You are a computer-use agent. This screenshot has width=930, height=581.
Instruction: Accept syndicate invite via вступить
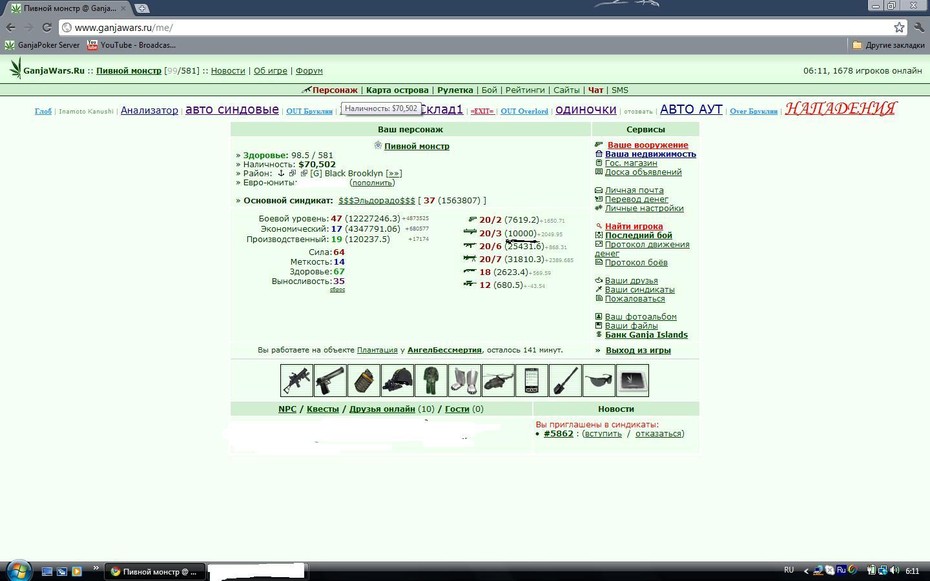point(603,434)
